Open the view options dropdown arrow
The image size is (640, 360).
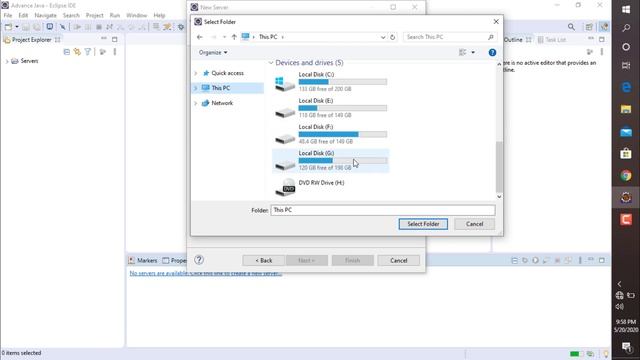click(473, 52)
